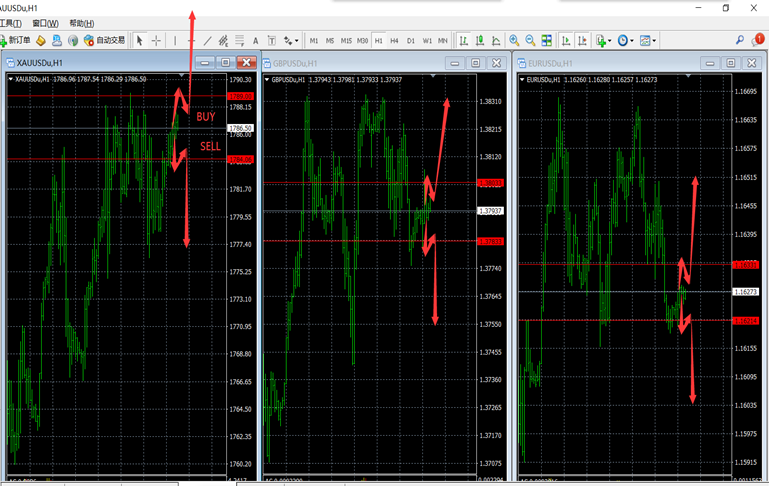769x486 pixels.
Task: Select the crosshair cursor tool
Action: [x=156, y=41]
